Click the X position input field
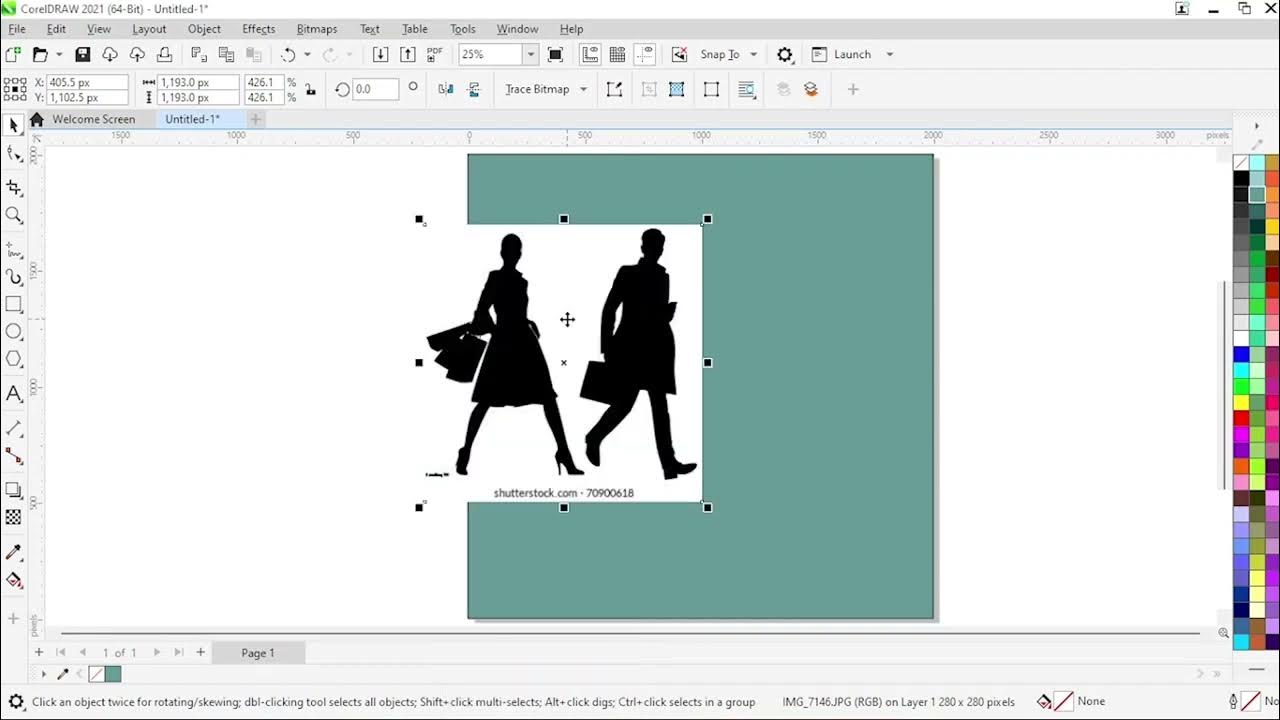This screenshot has height=720, width=1280. [88, 83]
